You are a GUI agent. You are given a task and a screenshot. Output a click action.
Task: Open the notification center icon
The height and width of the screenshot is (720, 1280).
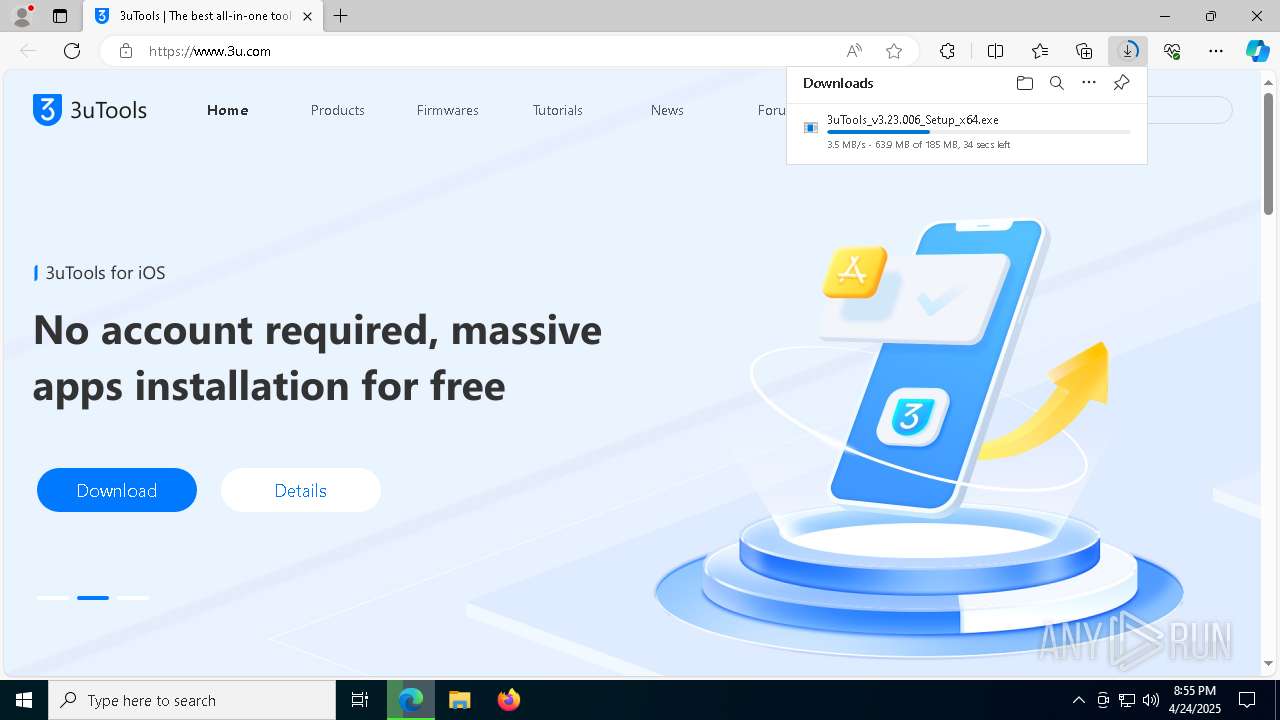click(1247, 700)
